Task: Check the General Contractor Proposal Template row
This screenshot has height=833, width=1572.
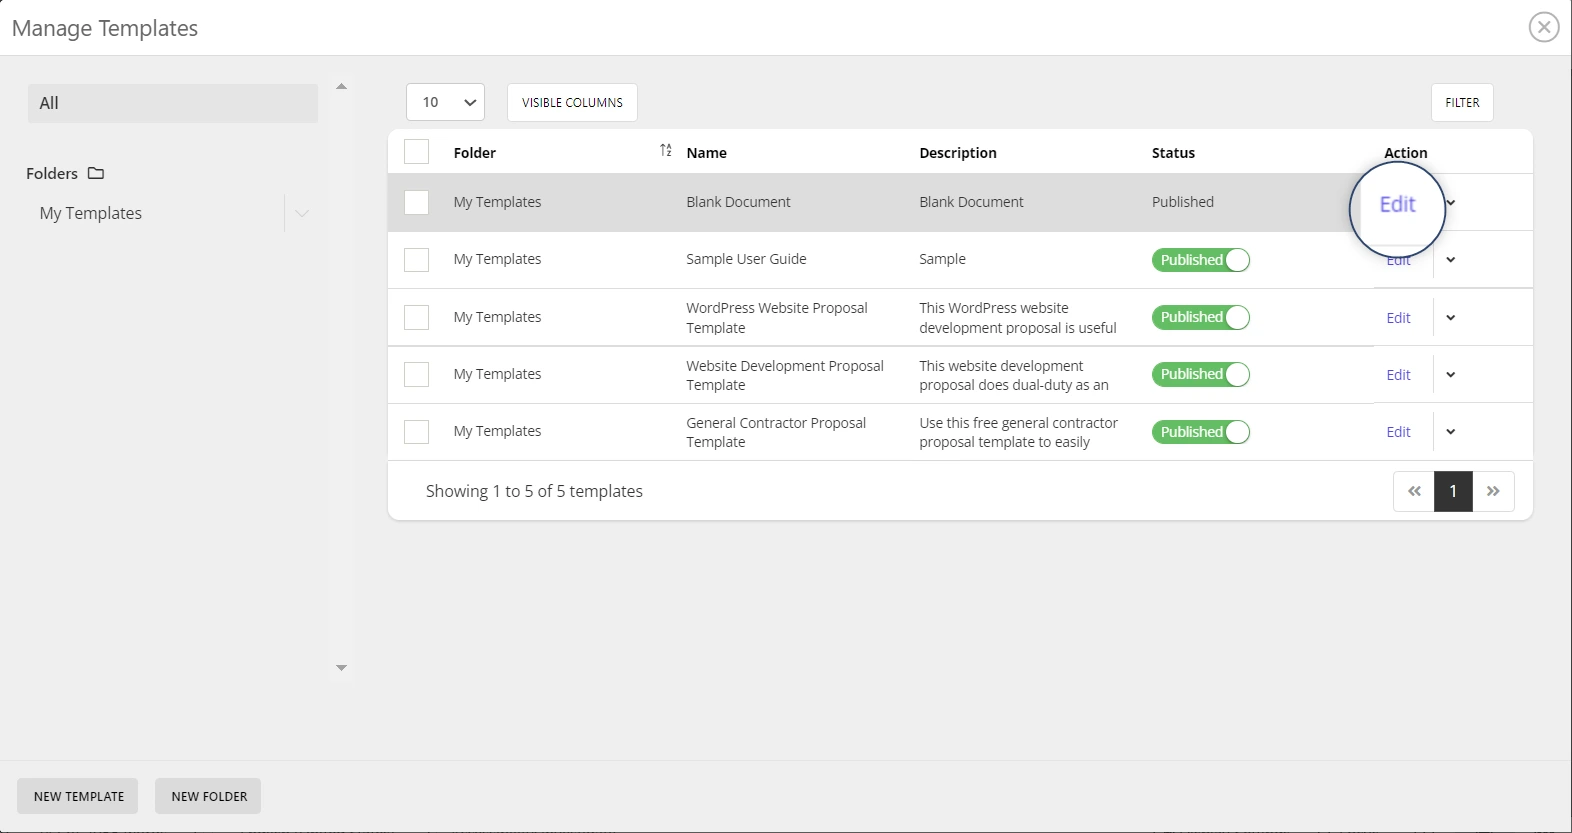Action: click(x=416, y=432)
